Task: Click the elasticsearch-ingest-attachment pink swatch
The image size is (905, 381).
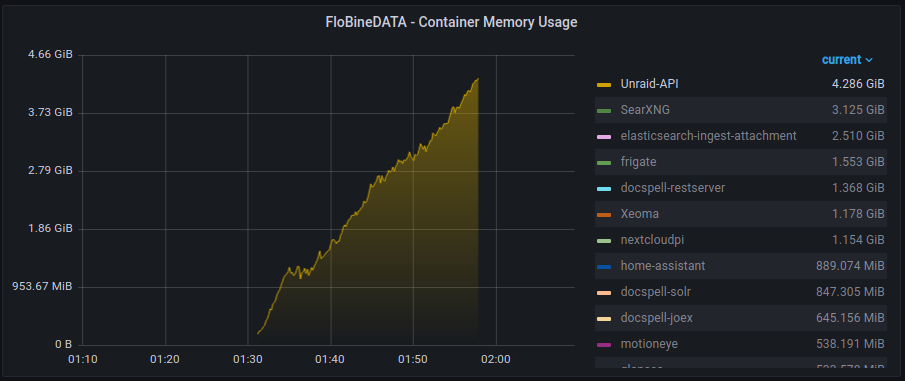Action: 604,137
